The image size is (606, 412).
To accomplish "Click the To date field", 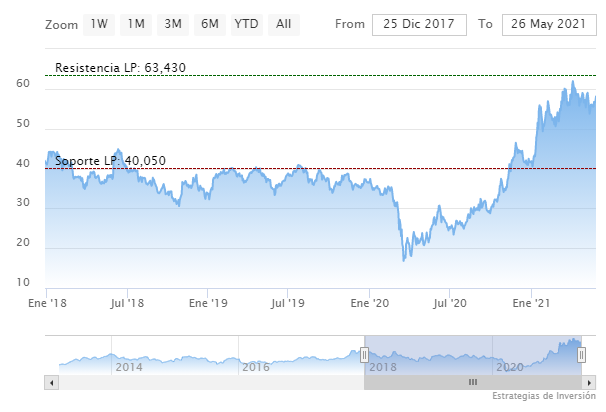I will click(x=548, y=23).
